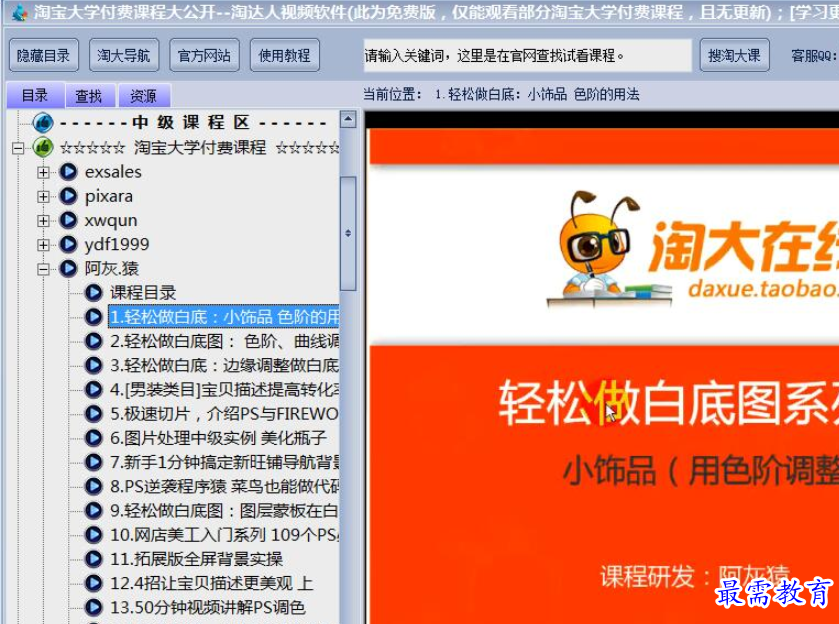This screenshot has height=624, width=839.
Task: Click play icon next to exsales
Action: pos(68,172)
